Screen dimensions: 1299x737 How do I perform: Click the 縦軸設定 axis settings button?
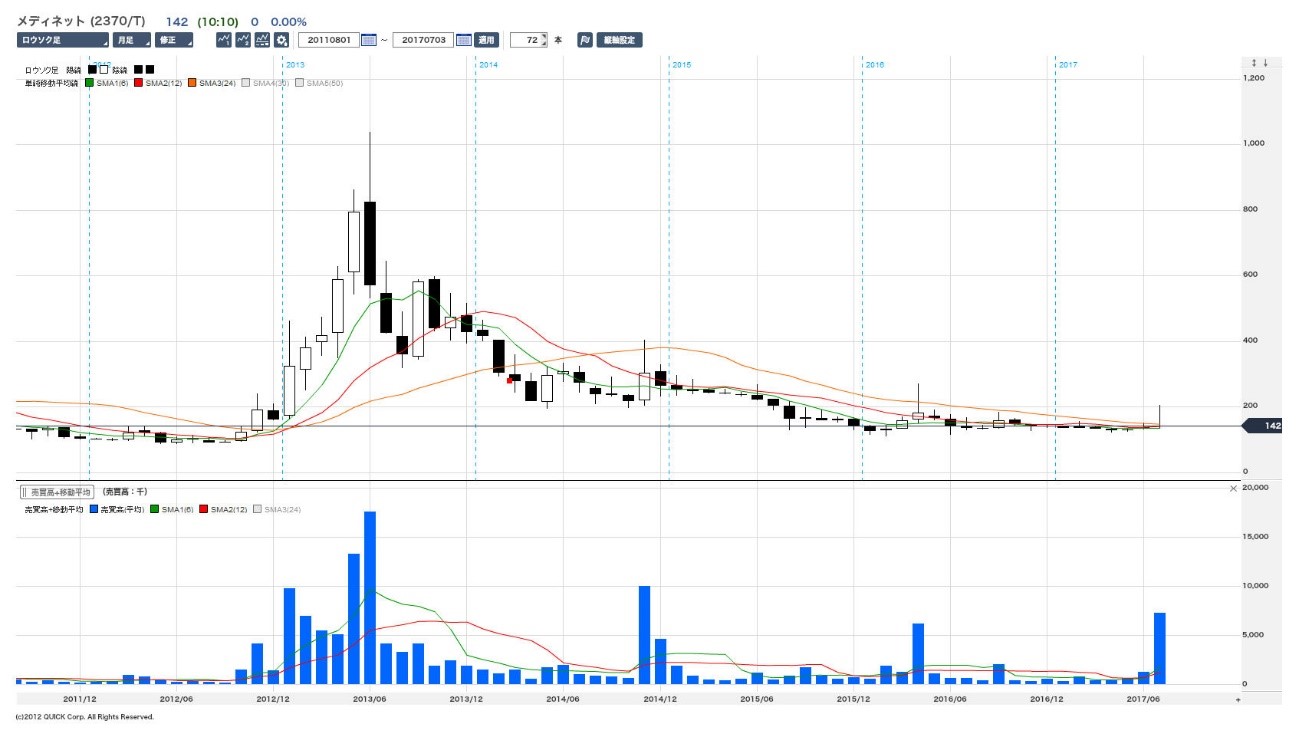pyautogui.click(x=619, y=40)
